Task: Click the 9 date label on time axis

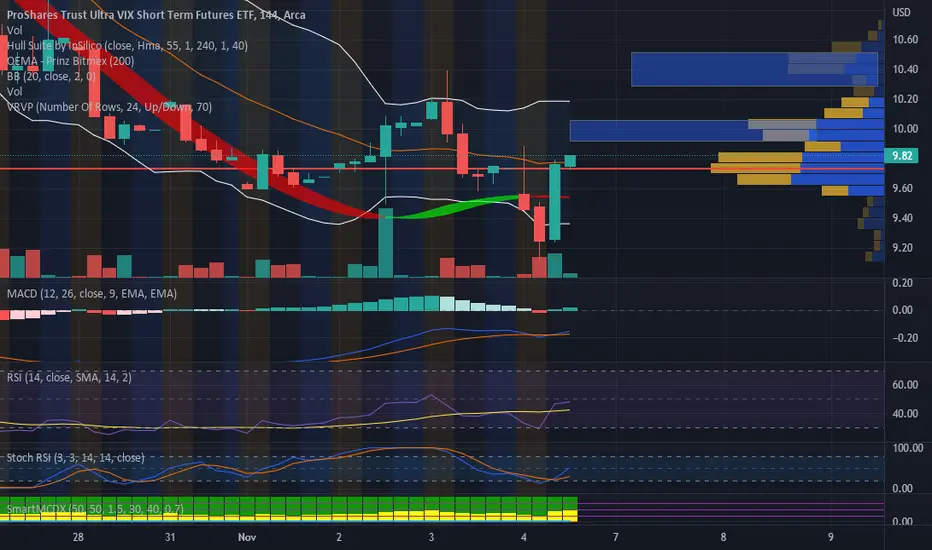Action: [x=830, y=537]
